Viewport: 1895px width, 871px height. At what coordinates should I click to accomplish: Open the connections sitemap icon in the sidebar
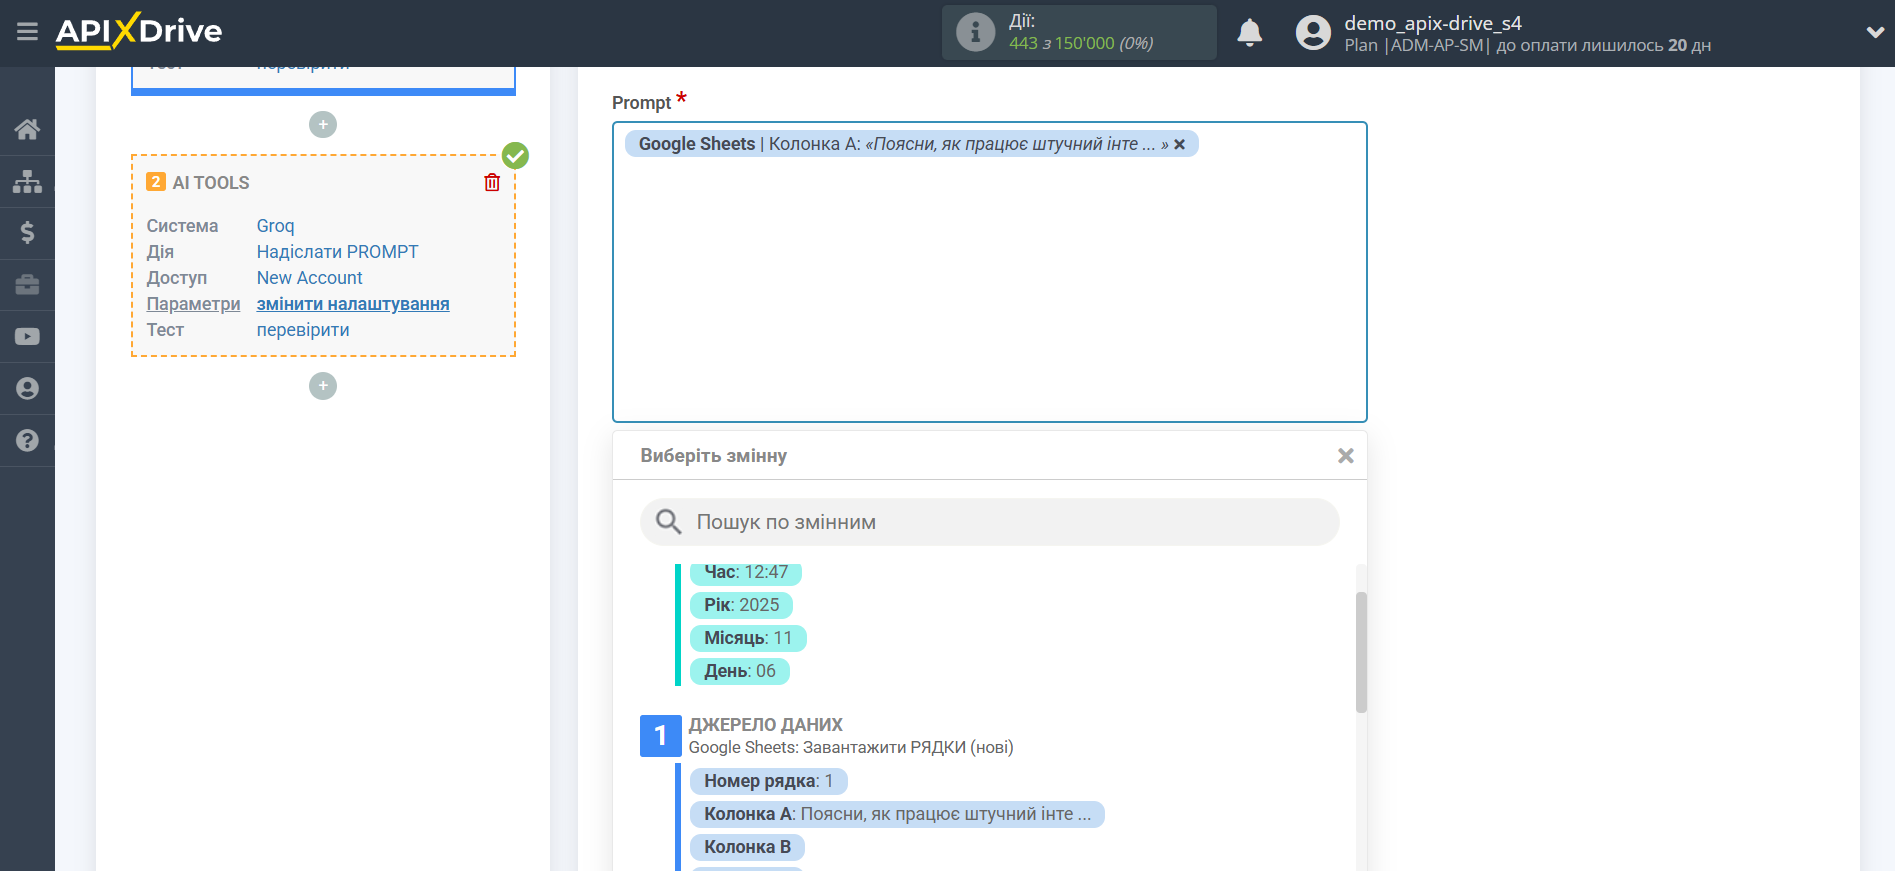point(27,181)
